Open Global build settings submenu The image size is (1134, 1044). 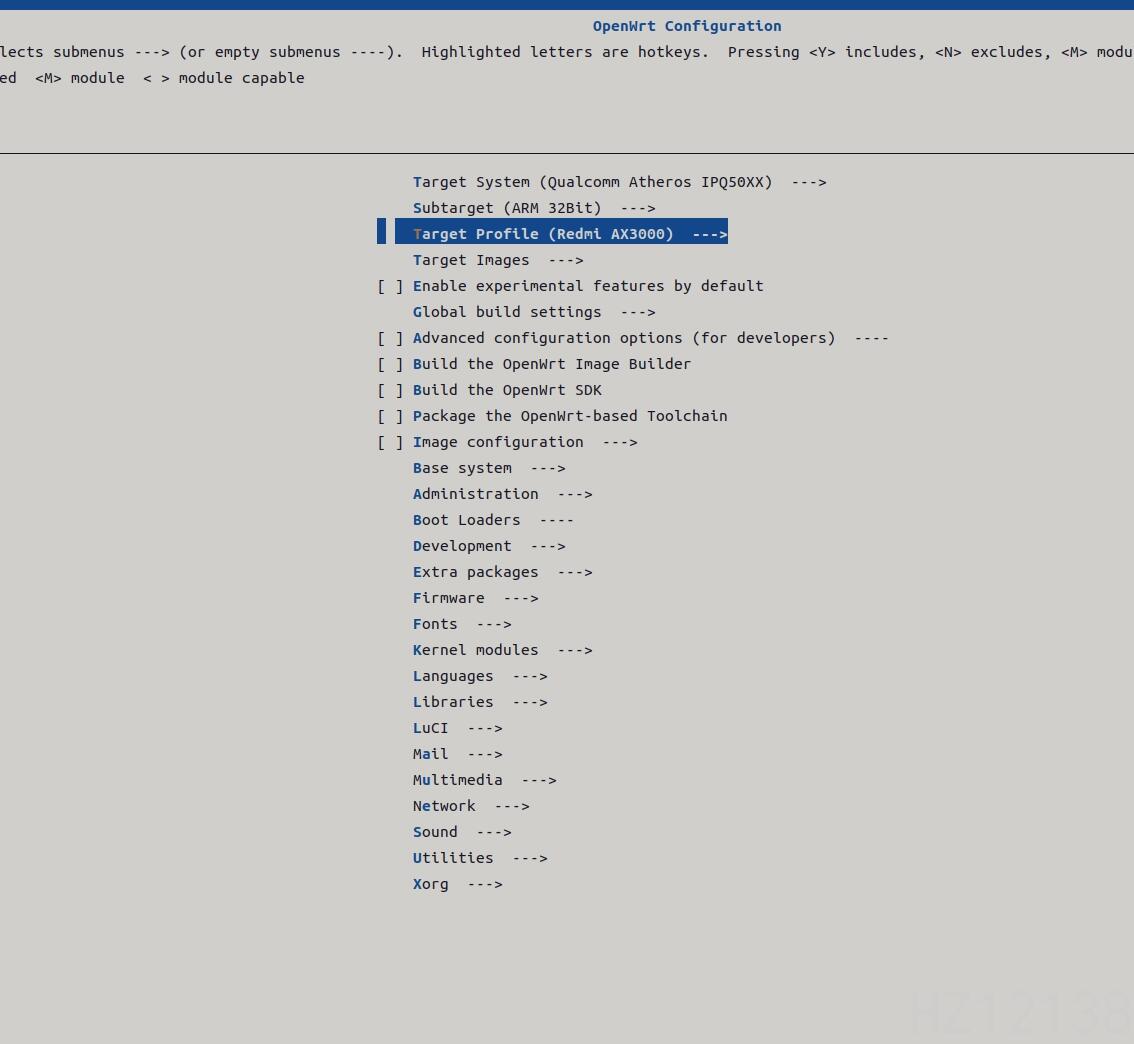coord(534,312)
